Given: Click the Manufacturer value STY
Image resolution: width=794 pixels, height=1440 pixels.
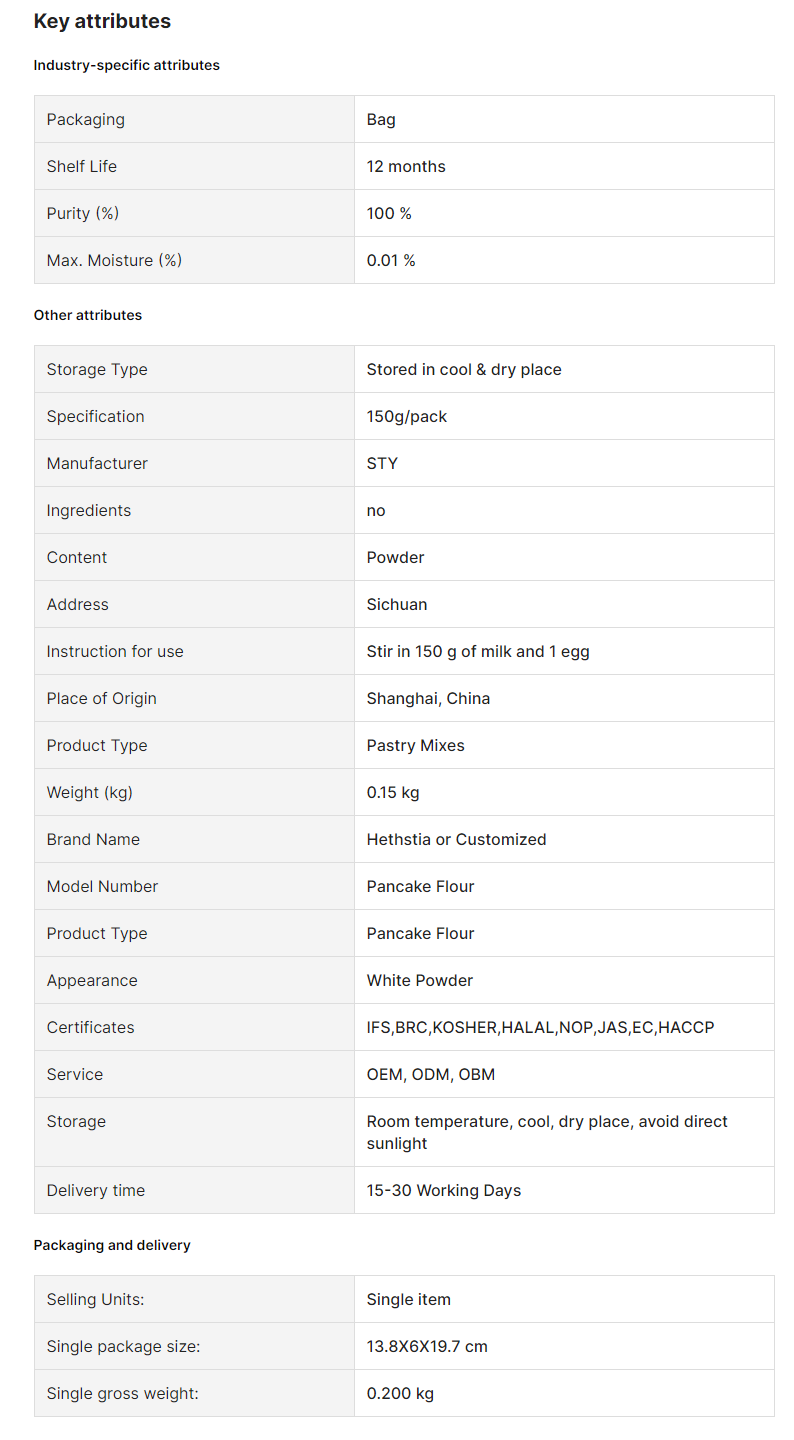Looking at the screenshot, I should pos(382,463).
